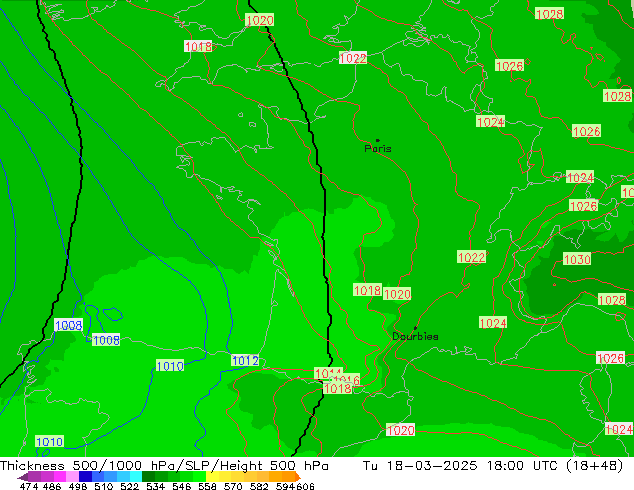Click the Paris city label
This screenshot has height=490, width=634.
[378, 149]
